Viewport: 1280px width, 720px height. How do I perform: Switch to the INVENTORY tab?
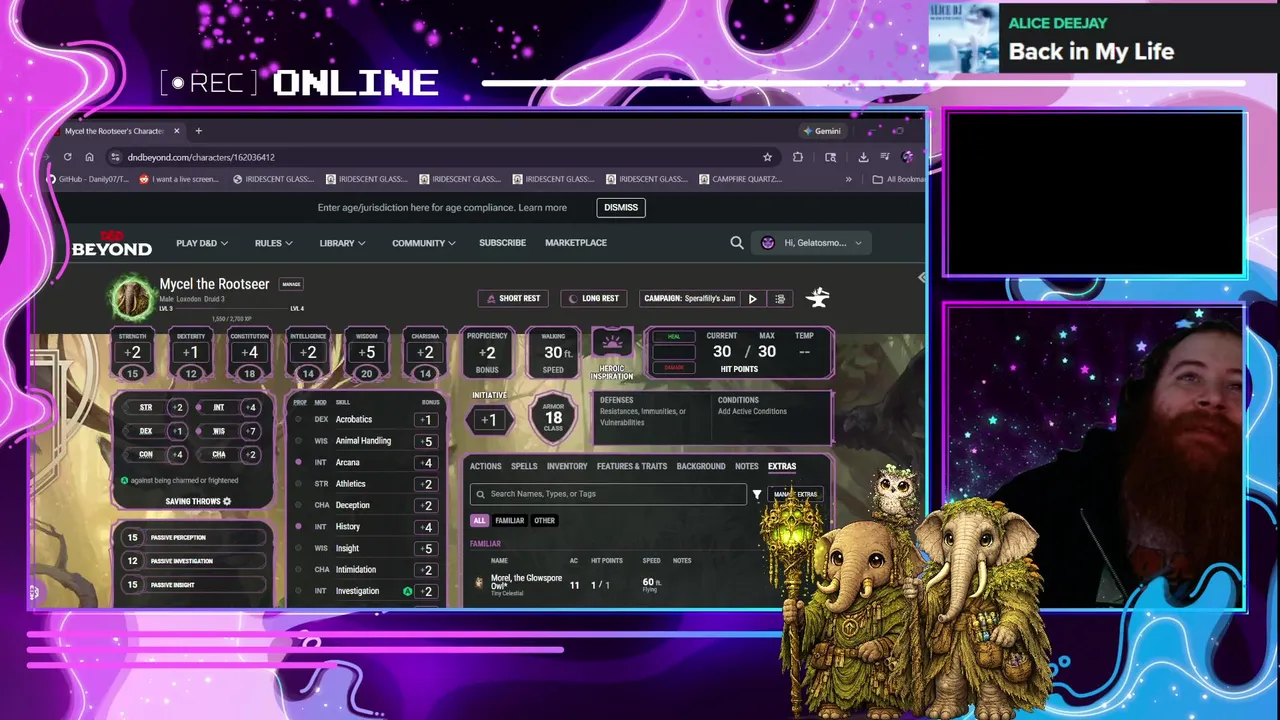click(x=567, y=466)
